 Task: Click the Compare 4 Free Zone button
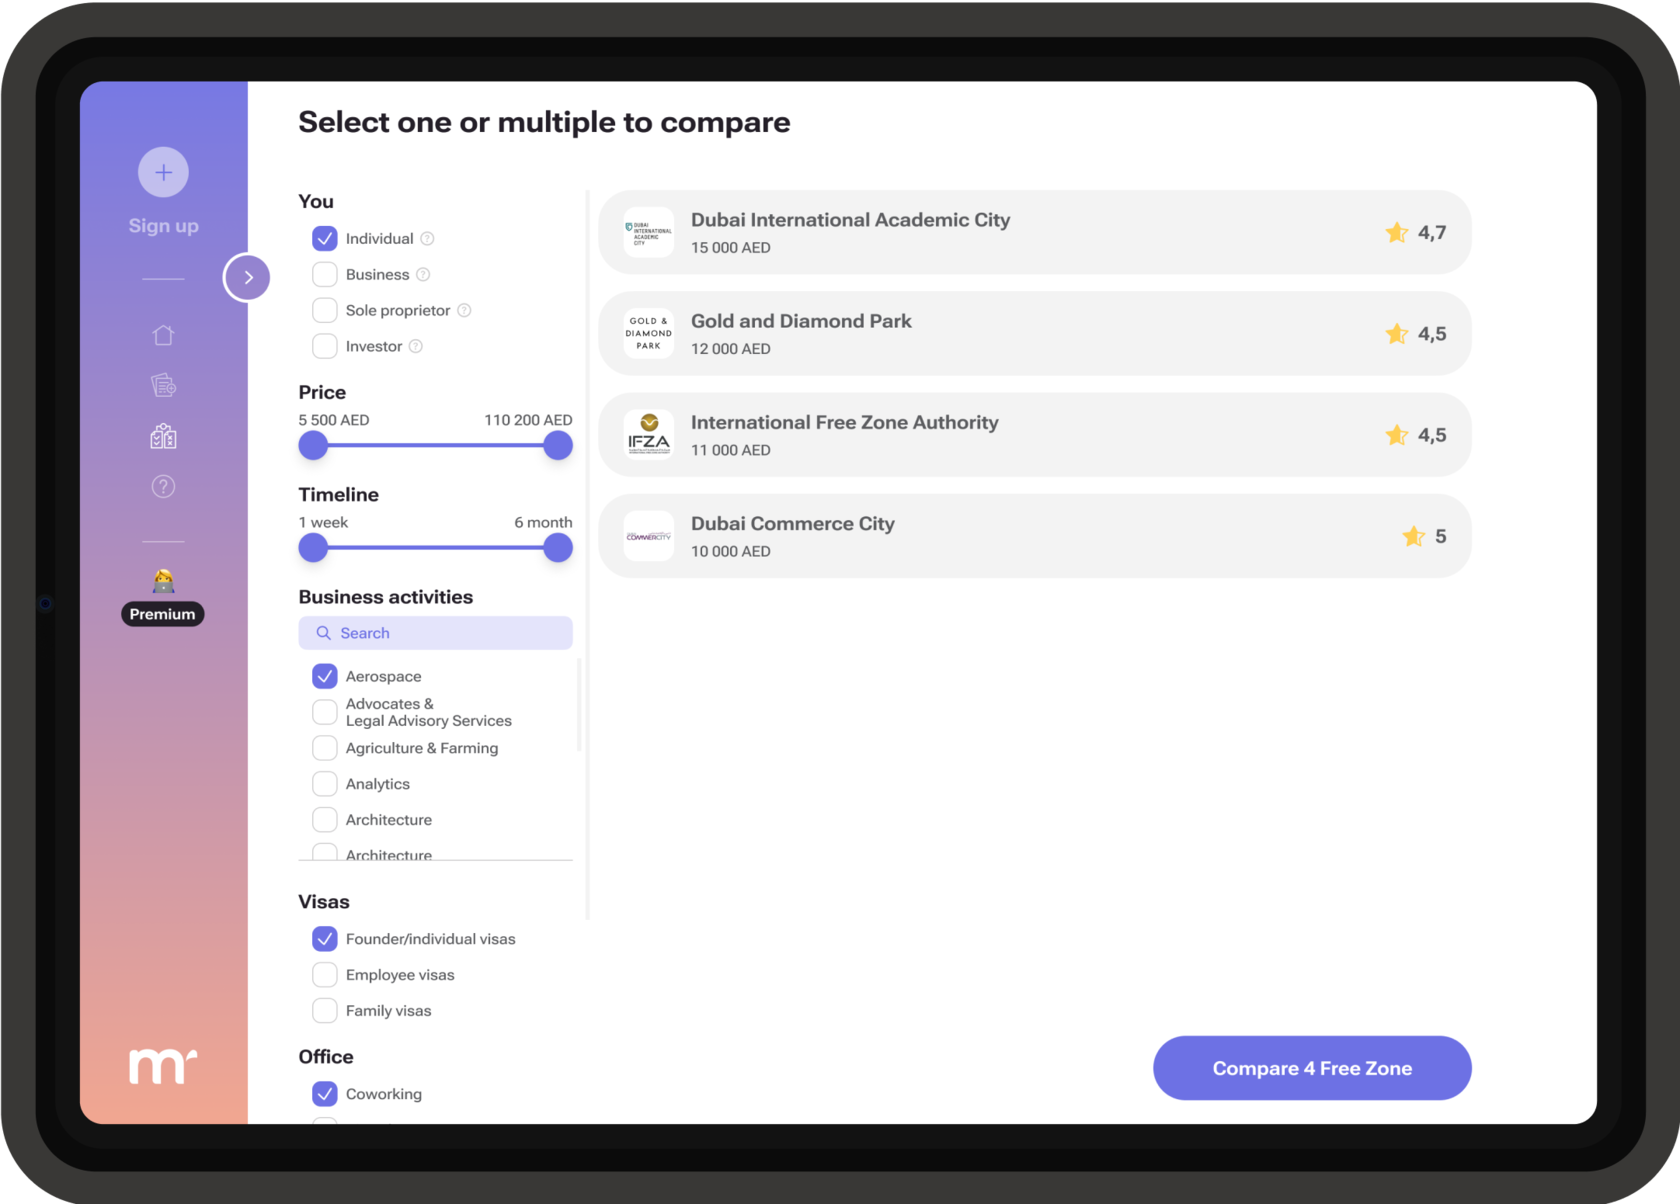(x=1311, y=1068)
